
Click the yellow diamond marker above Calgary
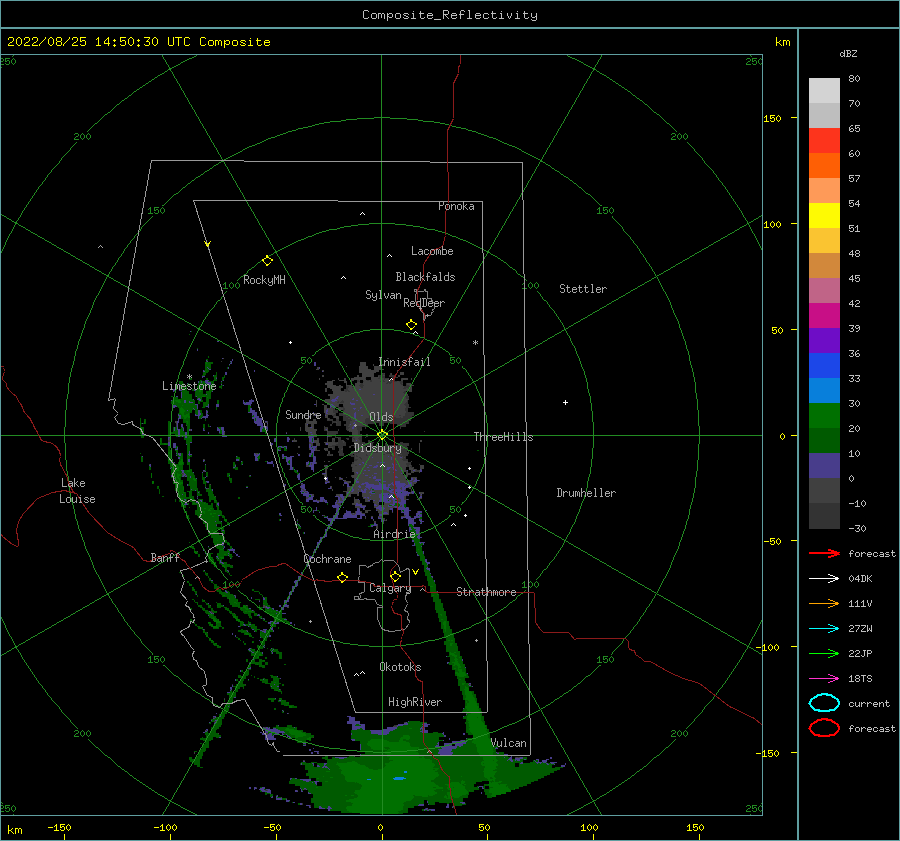point(395,576)
